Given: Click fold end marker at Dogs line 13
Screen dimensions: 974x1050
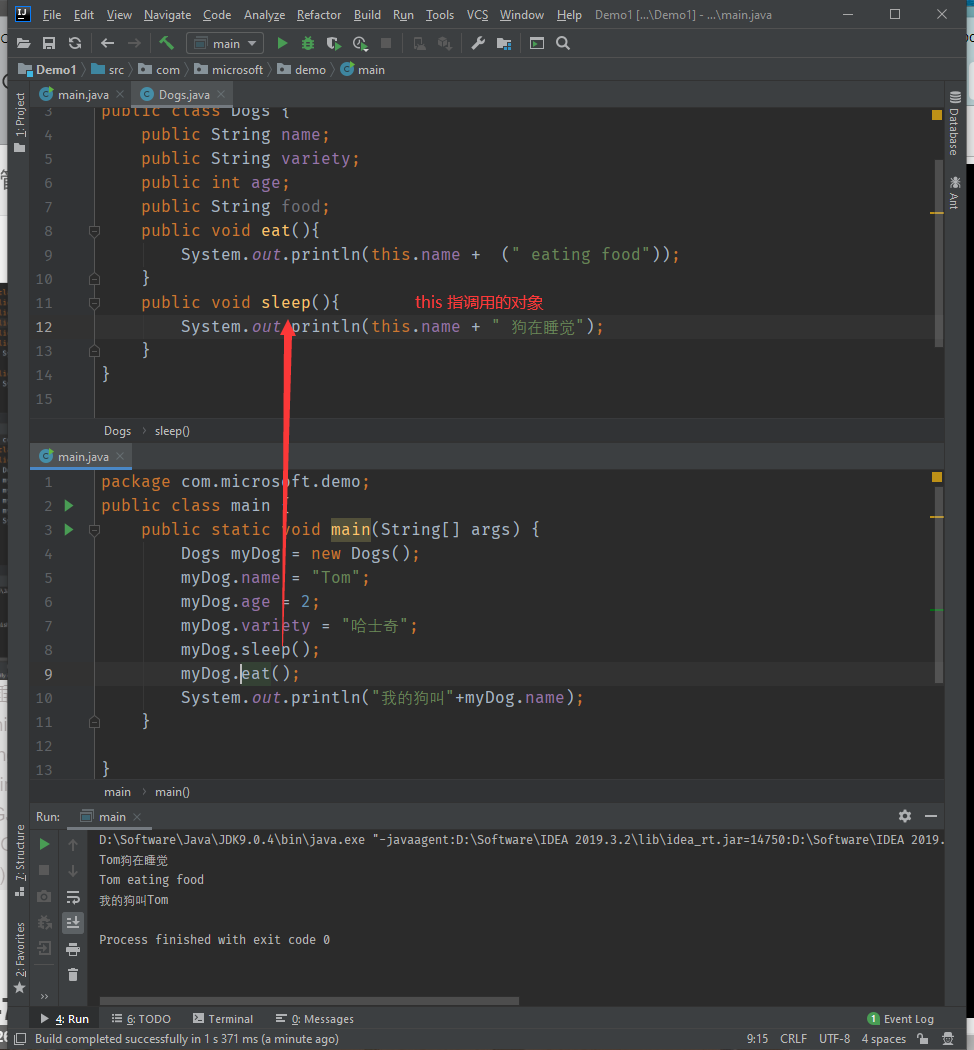Looking at the screenshot, I should (94, 351).
